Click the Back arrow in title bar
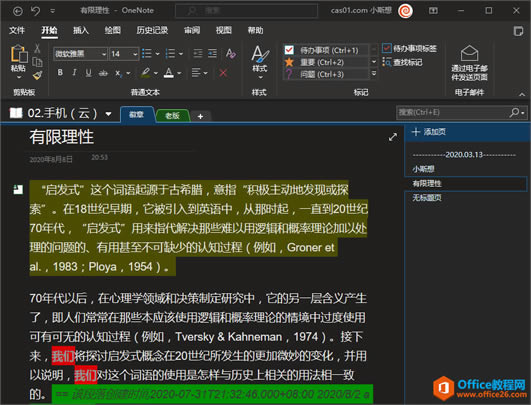Viewport: 531px width, 405px height. coord(18,11)
